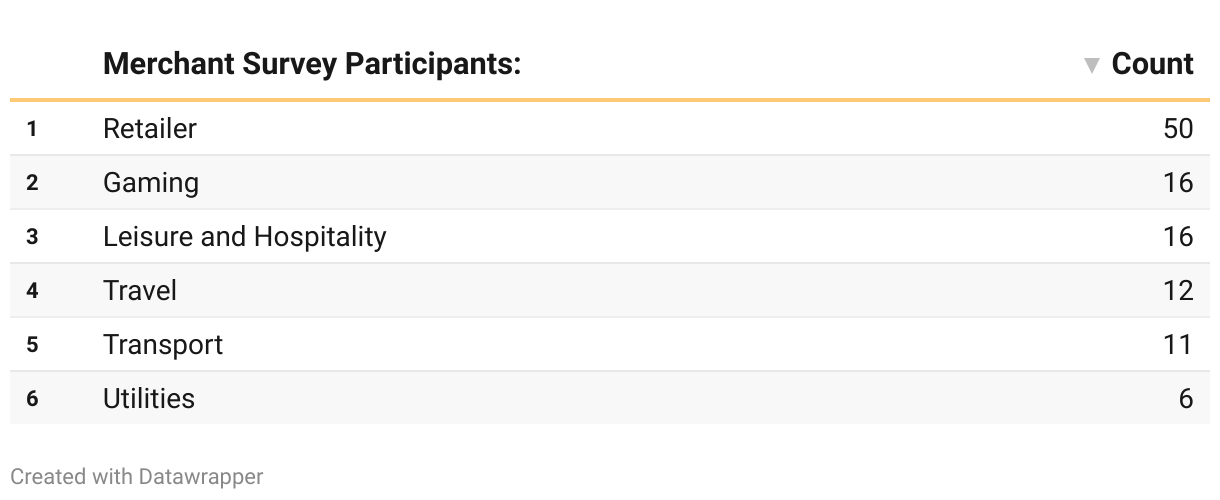
Task: Click the Utilities row label
Action: click(149, 399)
